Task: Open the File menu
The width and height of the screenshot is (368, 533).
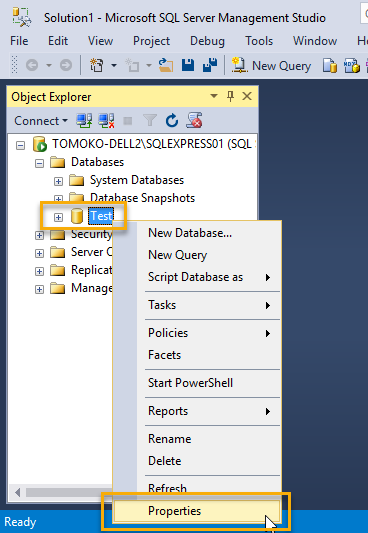Action: (x=19, y=41)
